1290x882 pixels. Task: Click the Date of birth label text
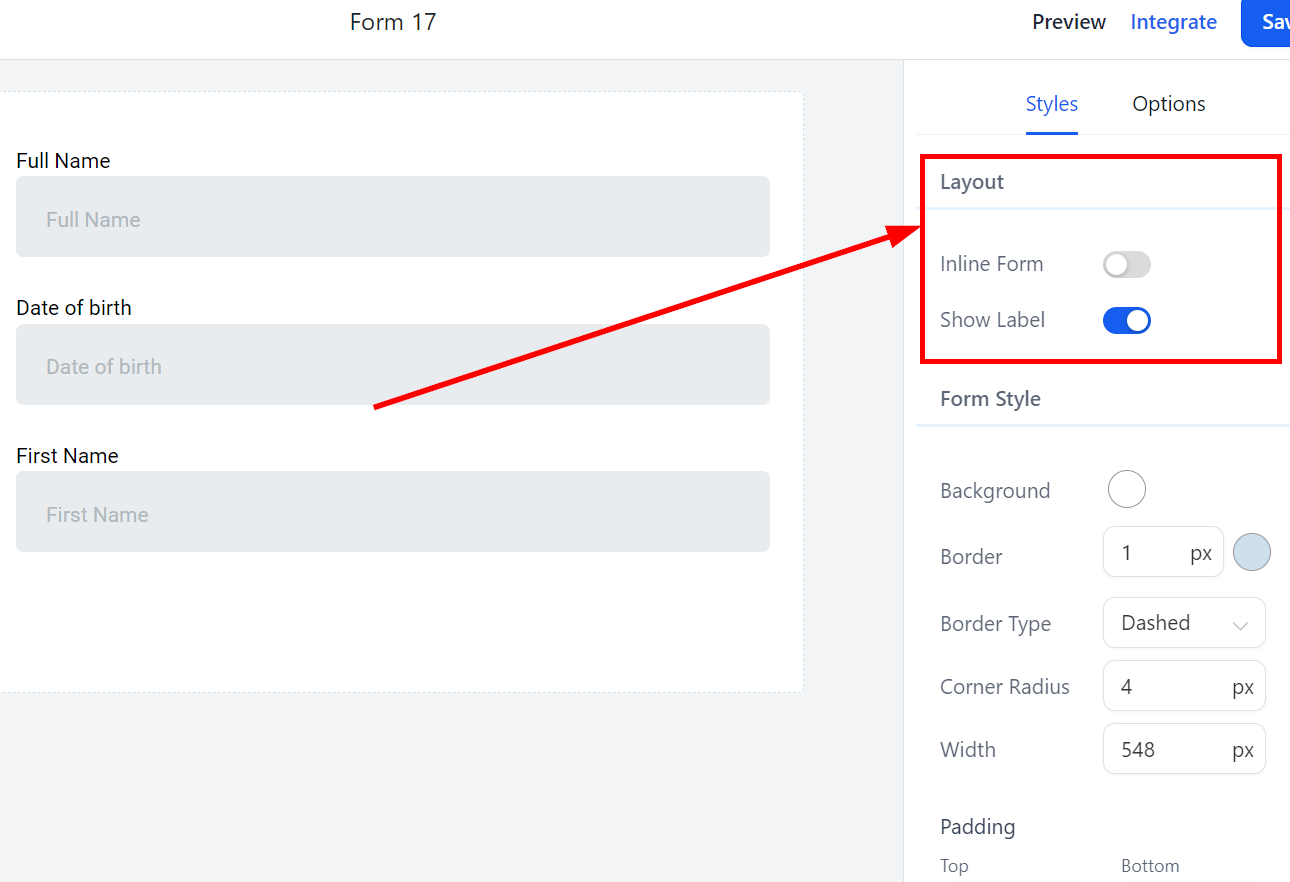click(x=74, y=308)
